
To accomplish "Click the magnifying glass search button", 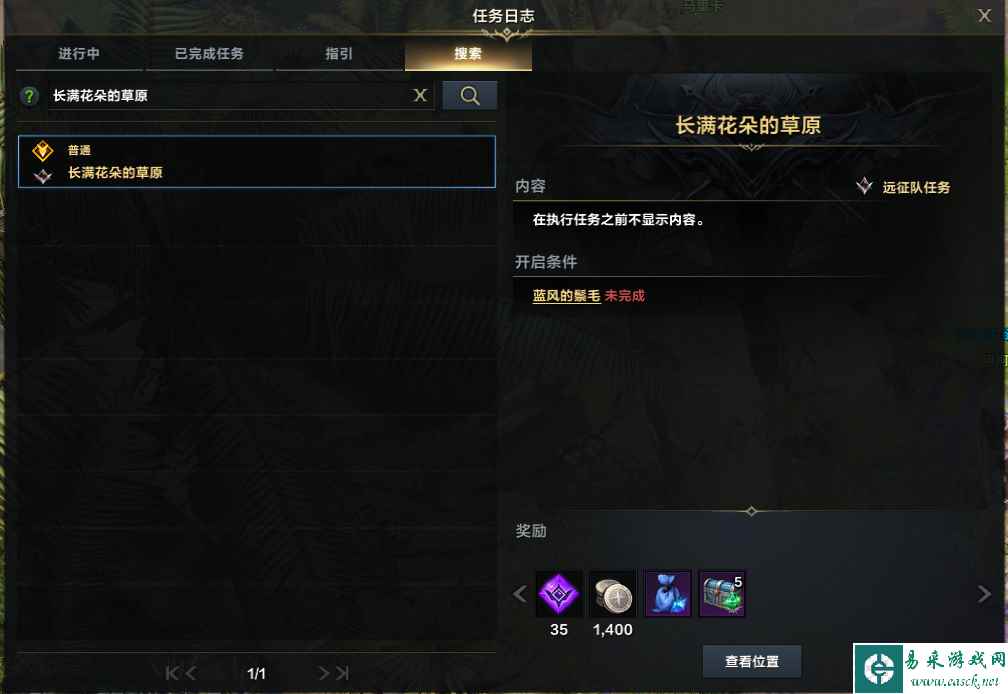I will click(470, 96).
